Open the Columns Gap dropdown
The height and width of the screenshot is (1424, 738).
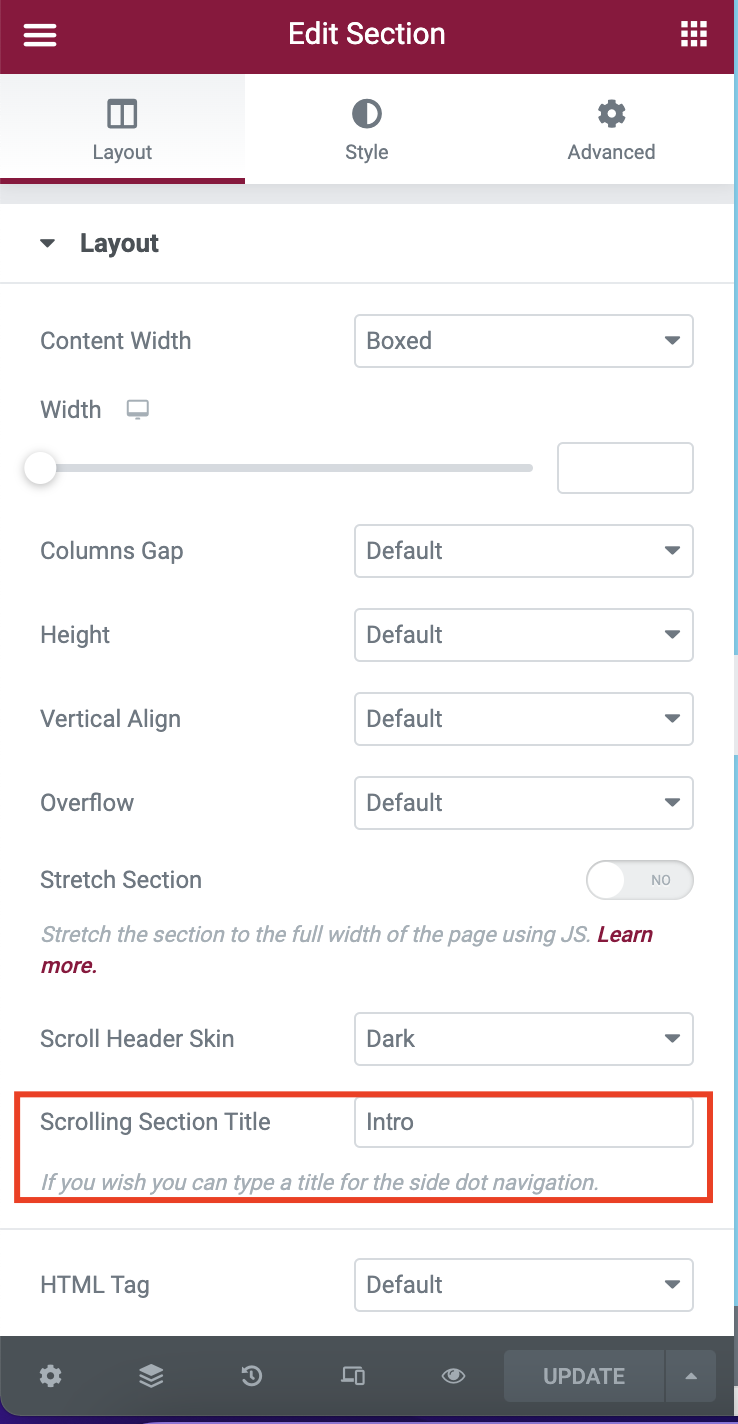coord(523,551)
